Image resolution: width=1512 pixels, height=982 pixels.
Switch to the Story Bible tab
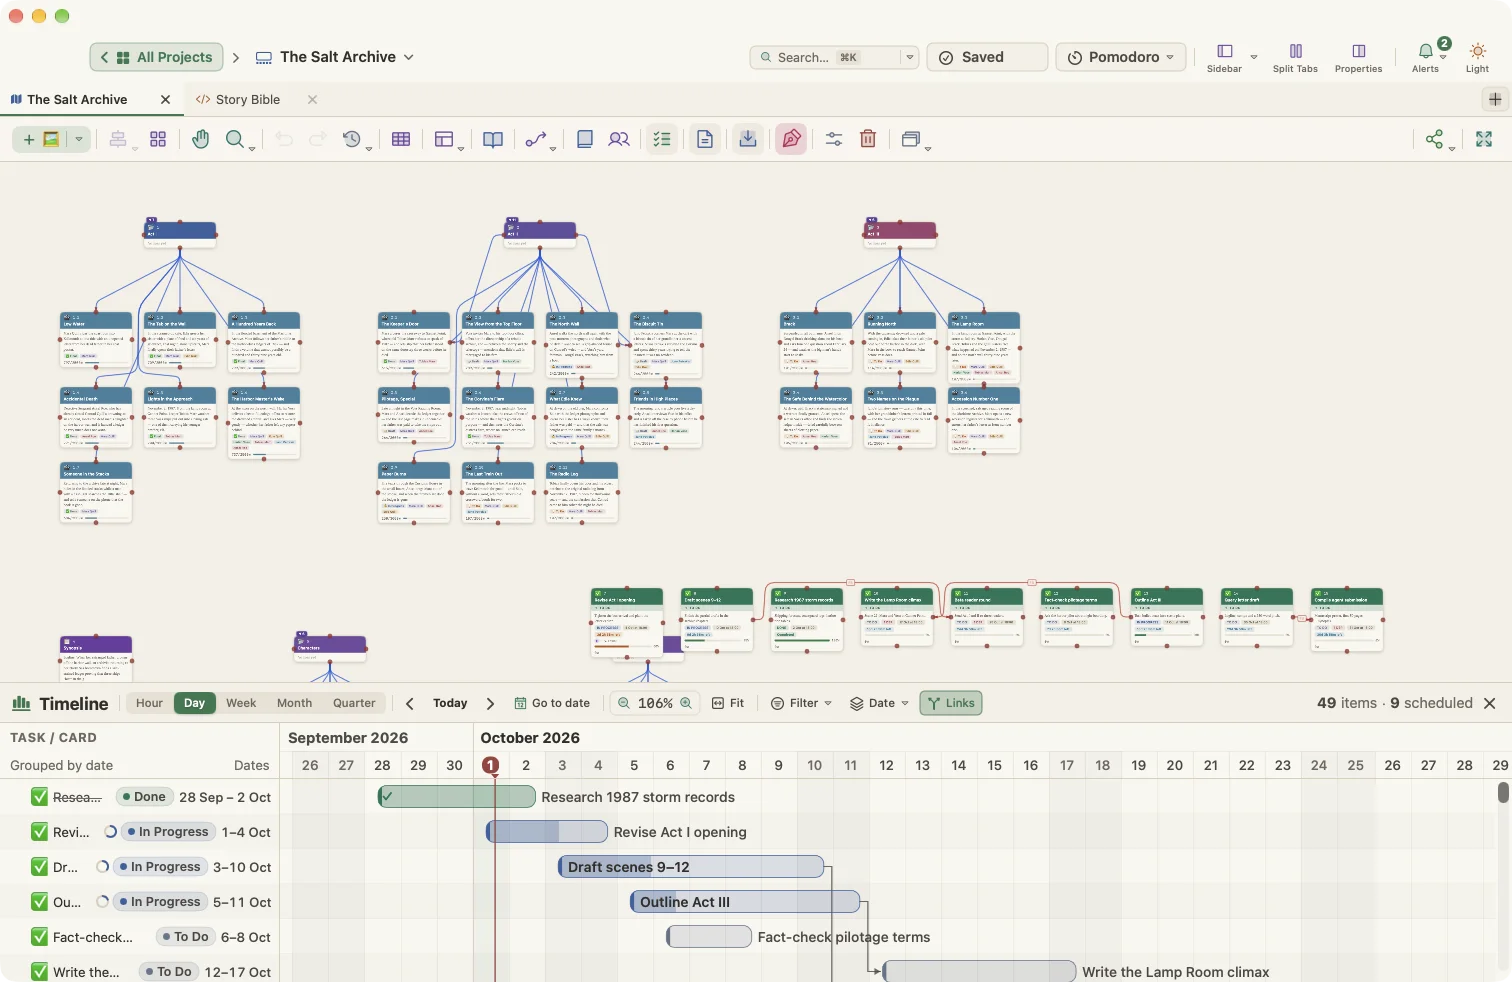point(248,100)
